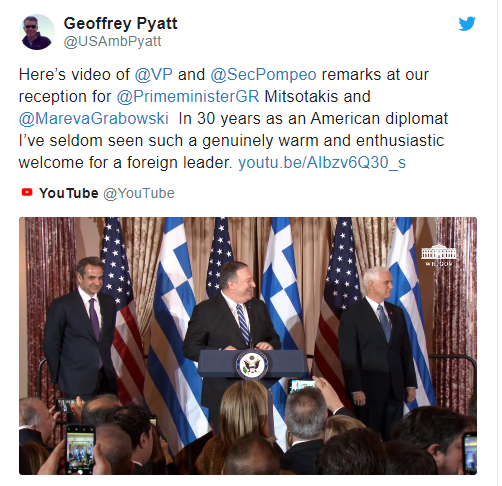The image size is (502, 486).
Task: Click the red YouTube play icon
Action: 27,192
